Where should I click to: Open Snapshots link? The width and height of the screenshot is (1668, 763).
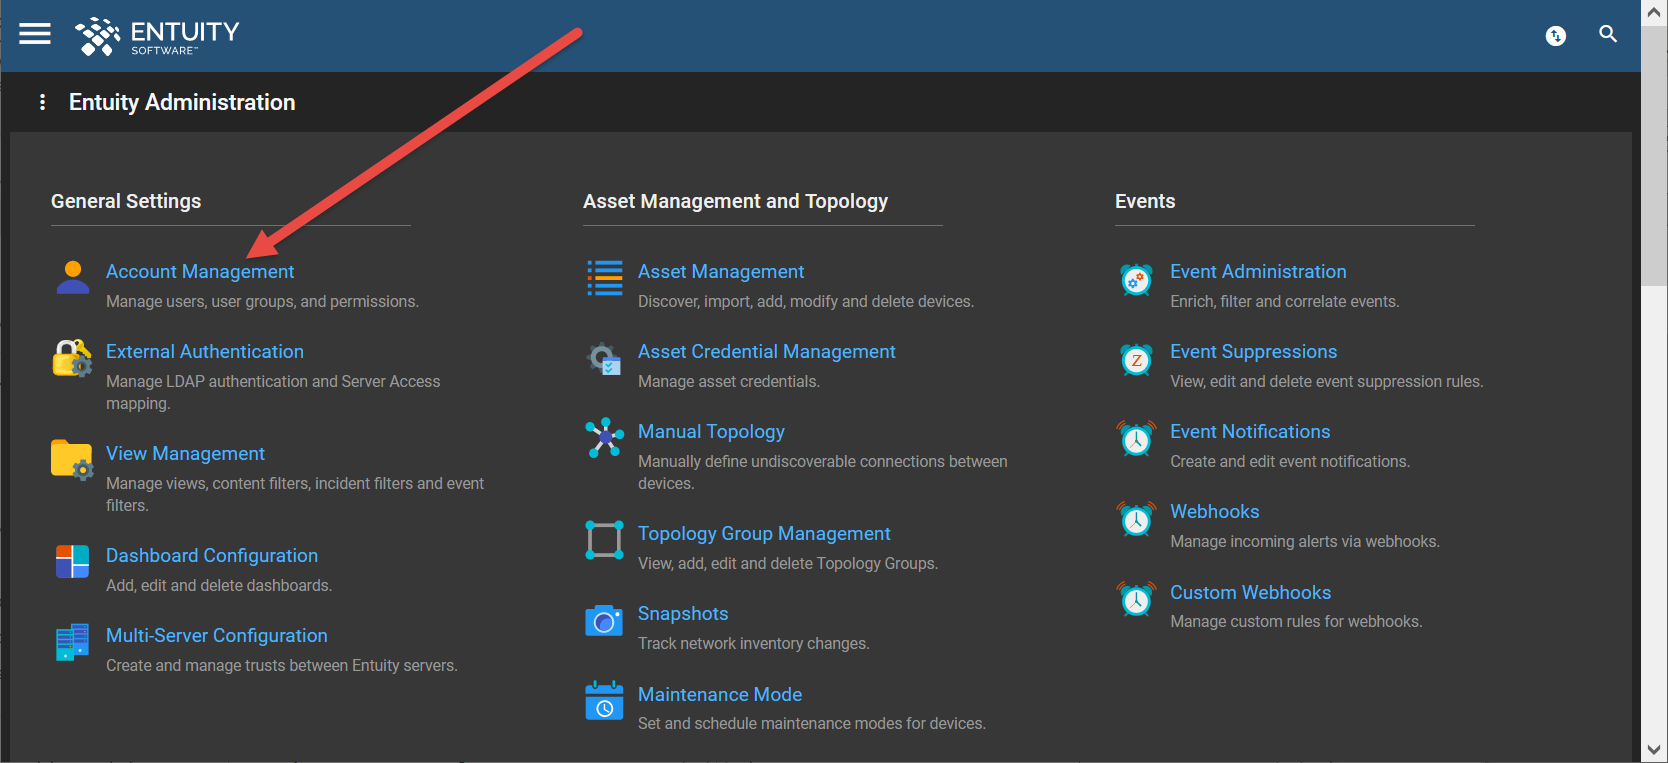tap(683, 614)
